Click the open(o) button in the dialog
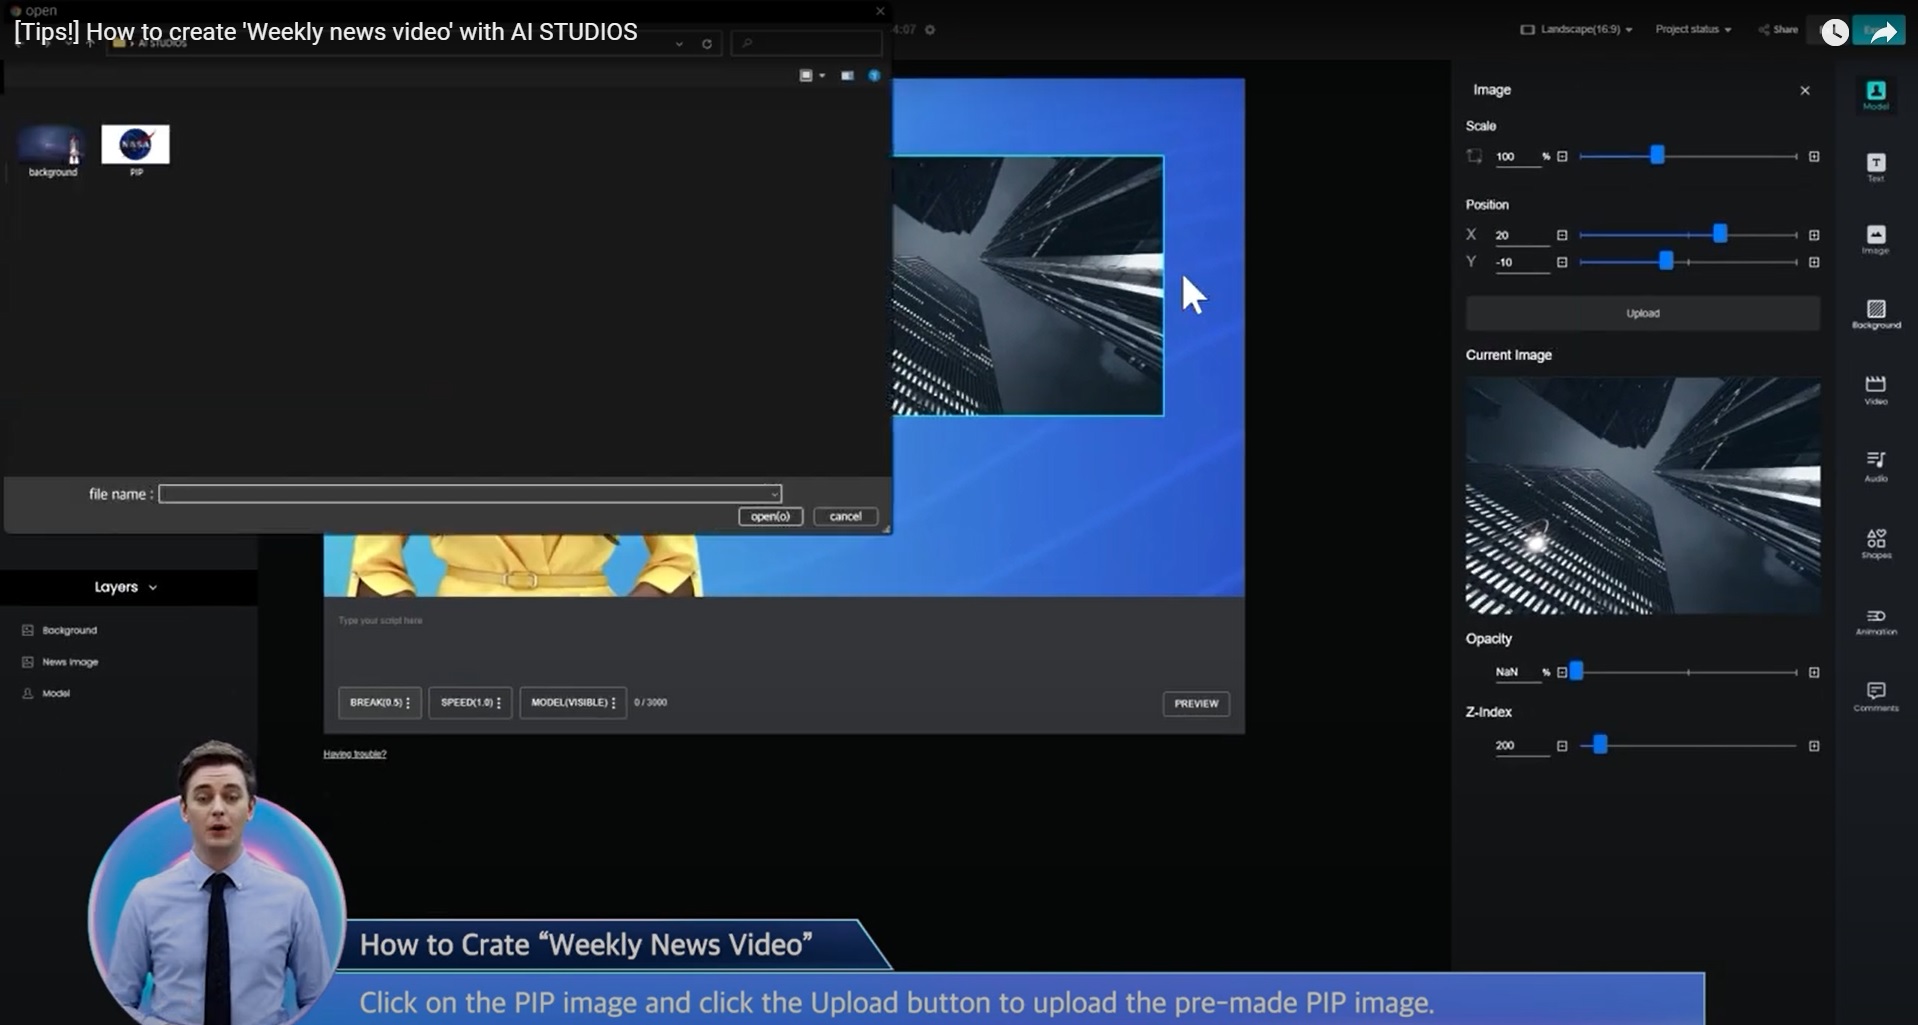 tap(770, 517)
